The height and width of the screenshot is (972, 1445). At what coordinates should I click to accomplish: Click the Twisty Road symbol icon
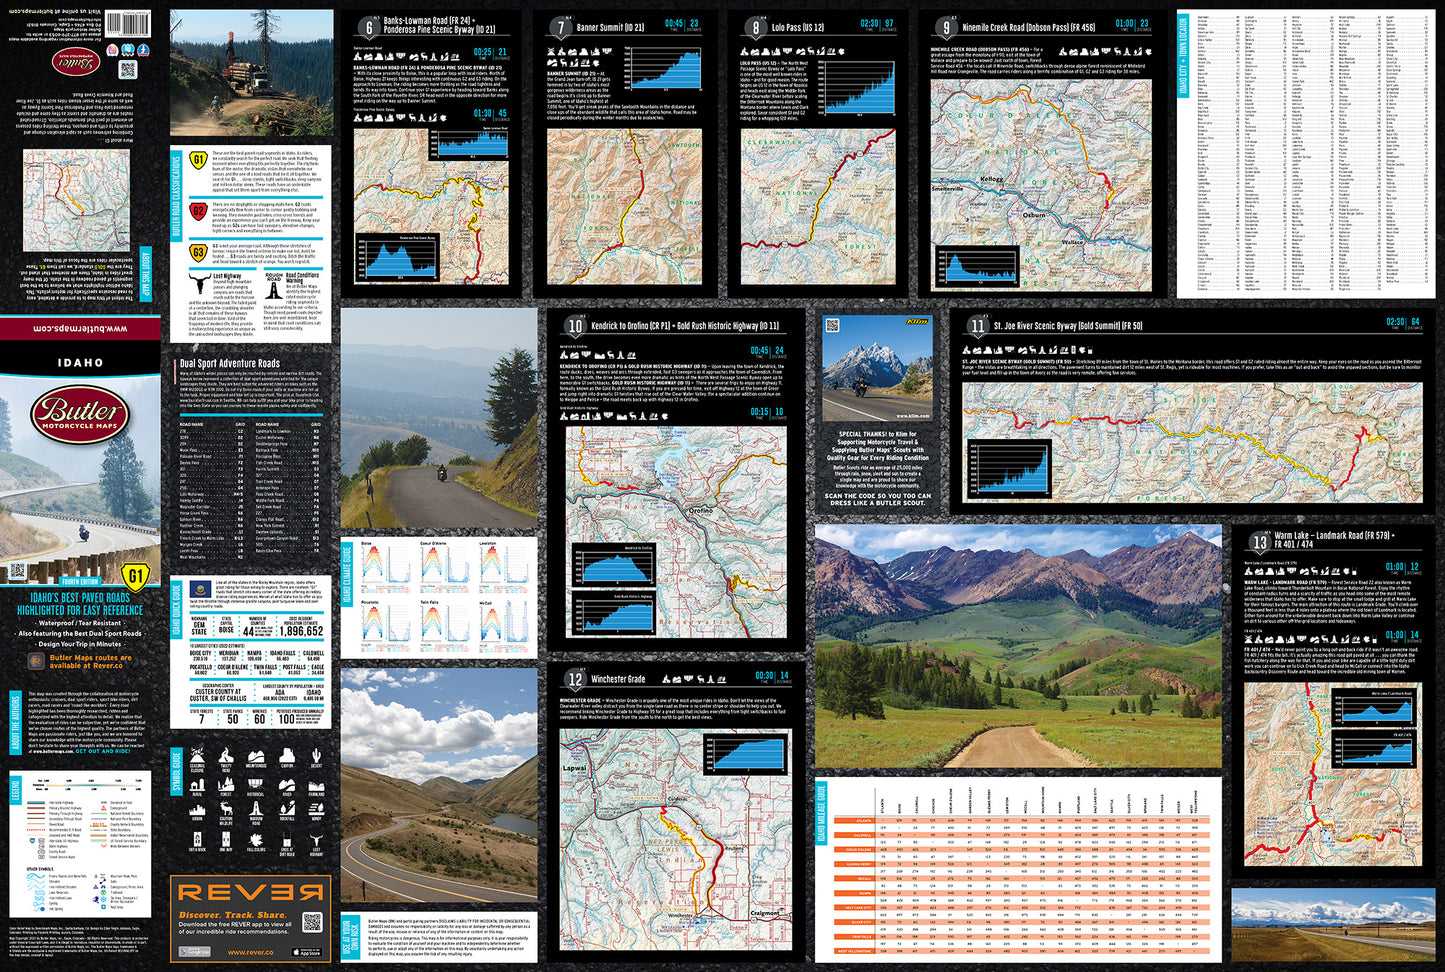pos(226,758)
